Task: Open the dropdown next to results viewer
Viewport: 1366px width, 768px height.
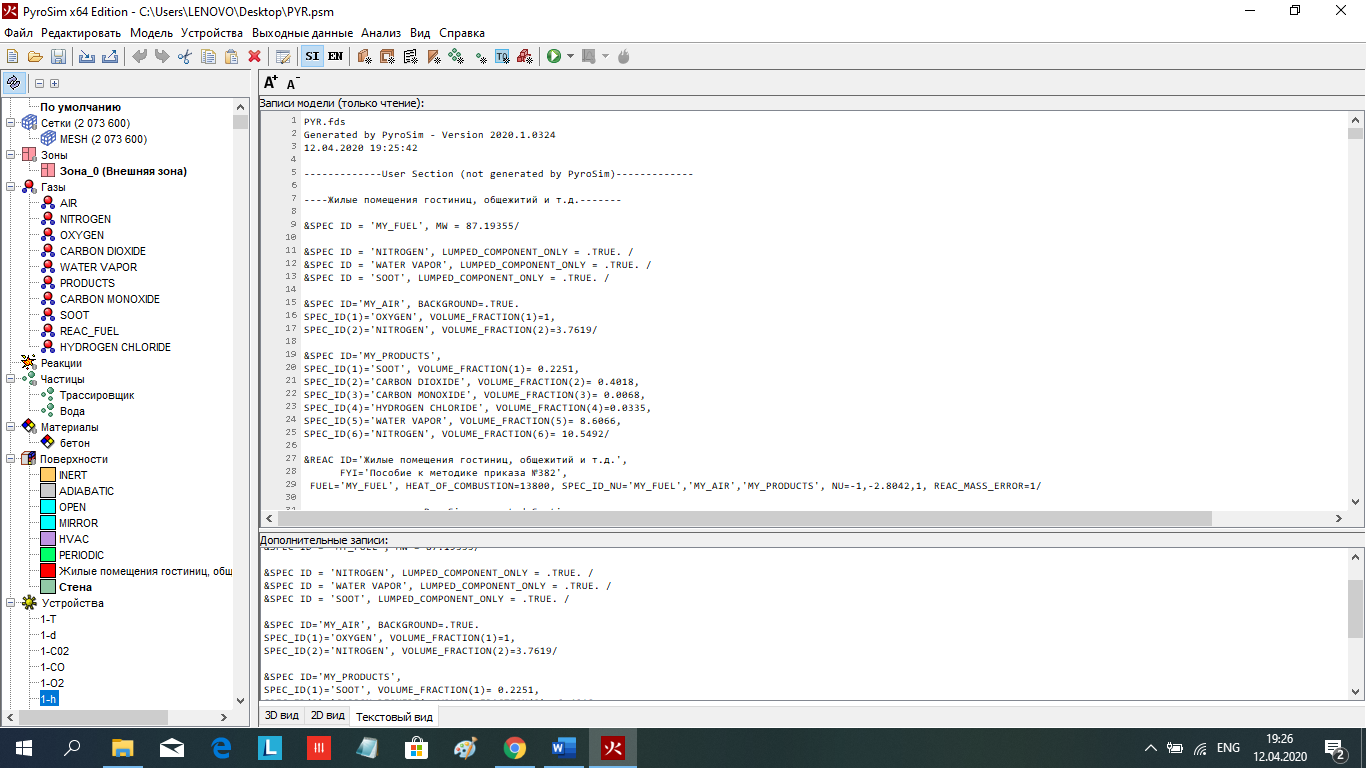Action: (x=605, y=56)
